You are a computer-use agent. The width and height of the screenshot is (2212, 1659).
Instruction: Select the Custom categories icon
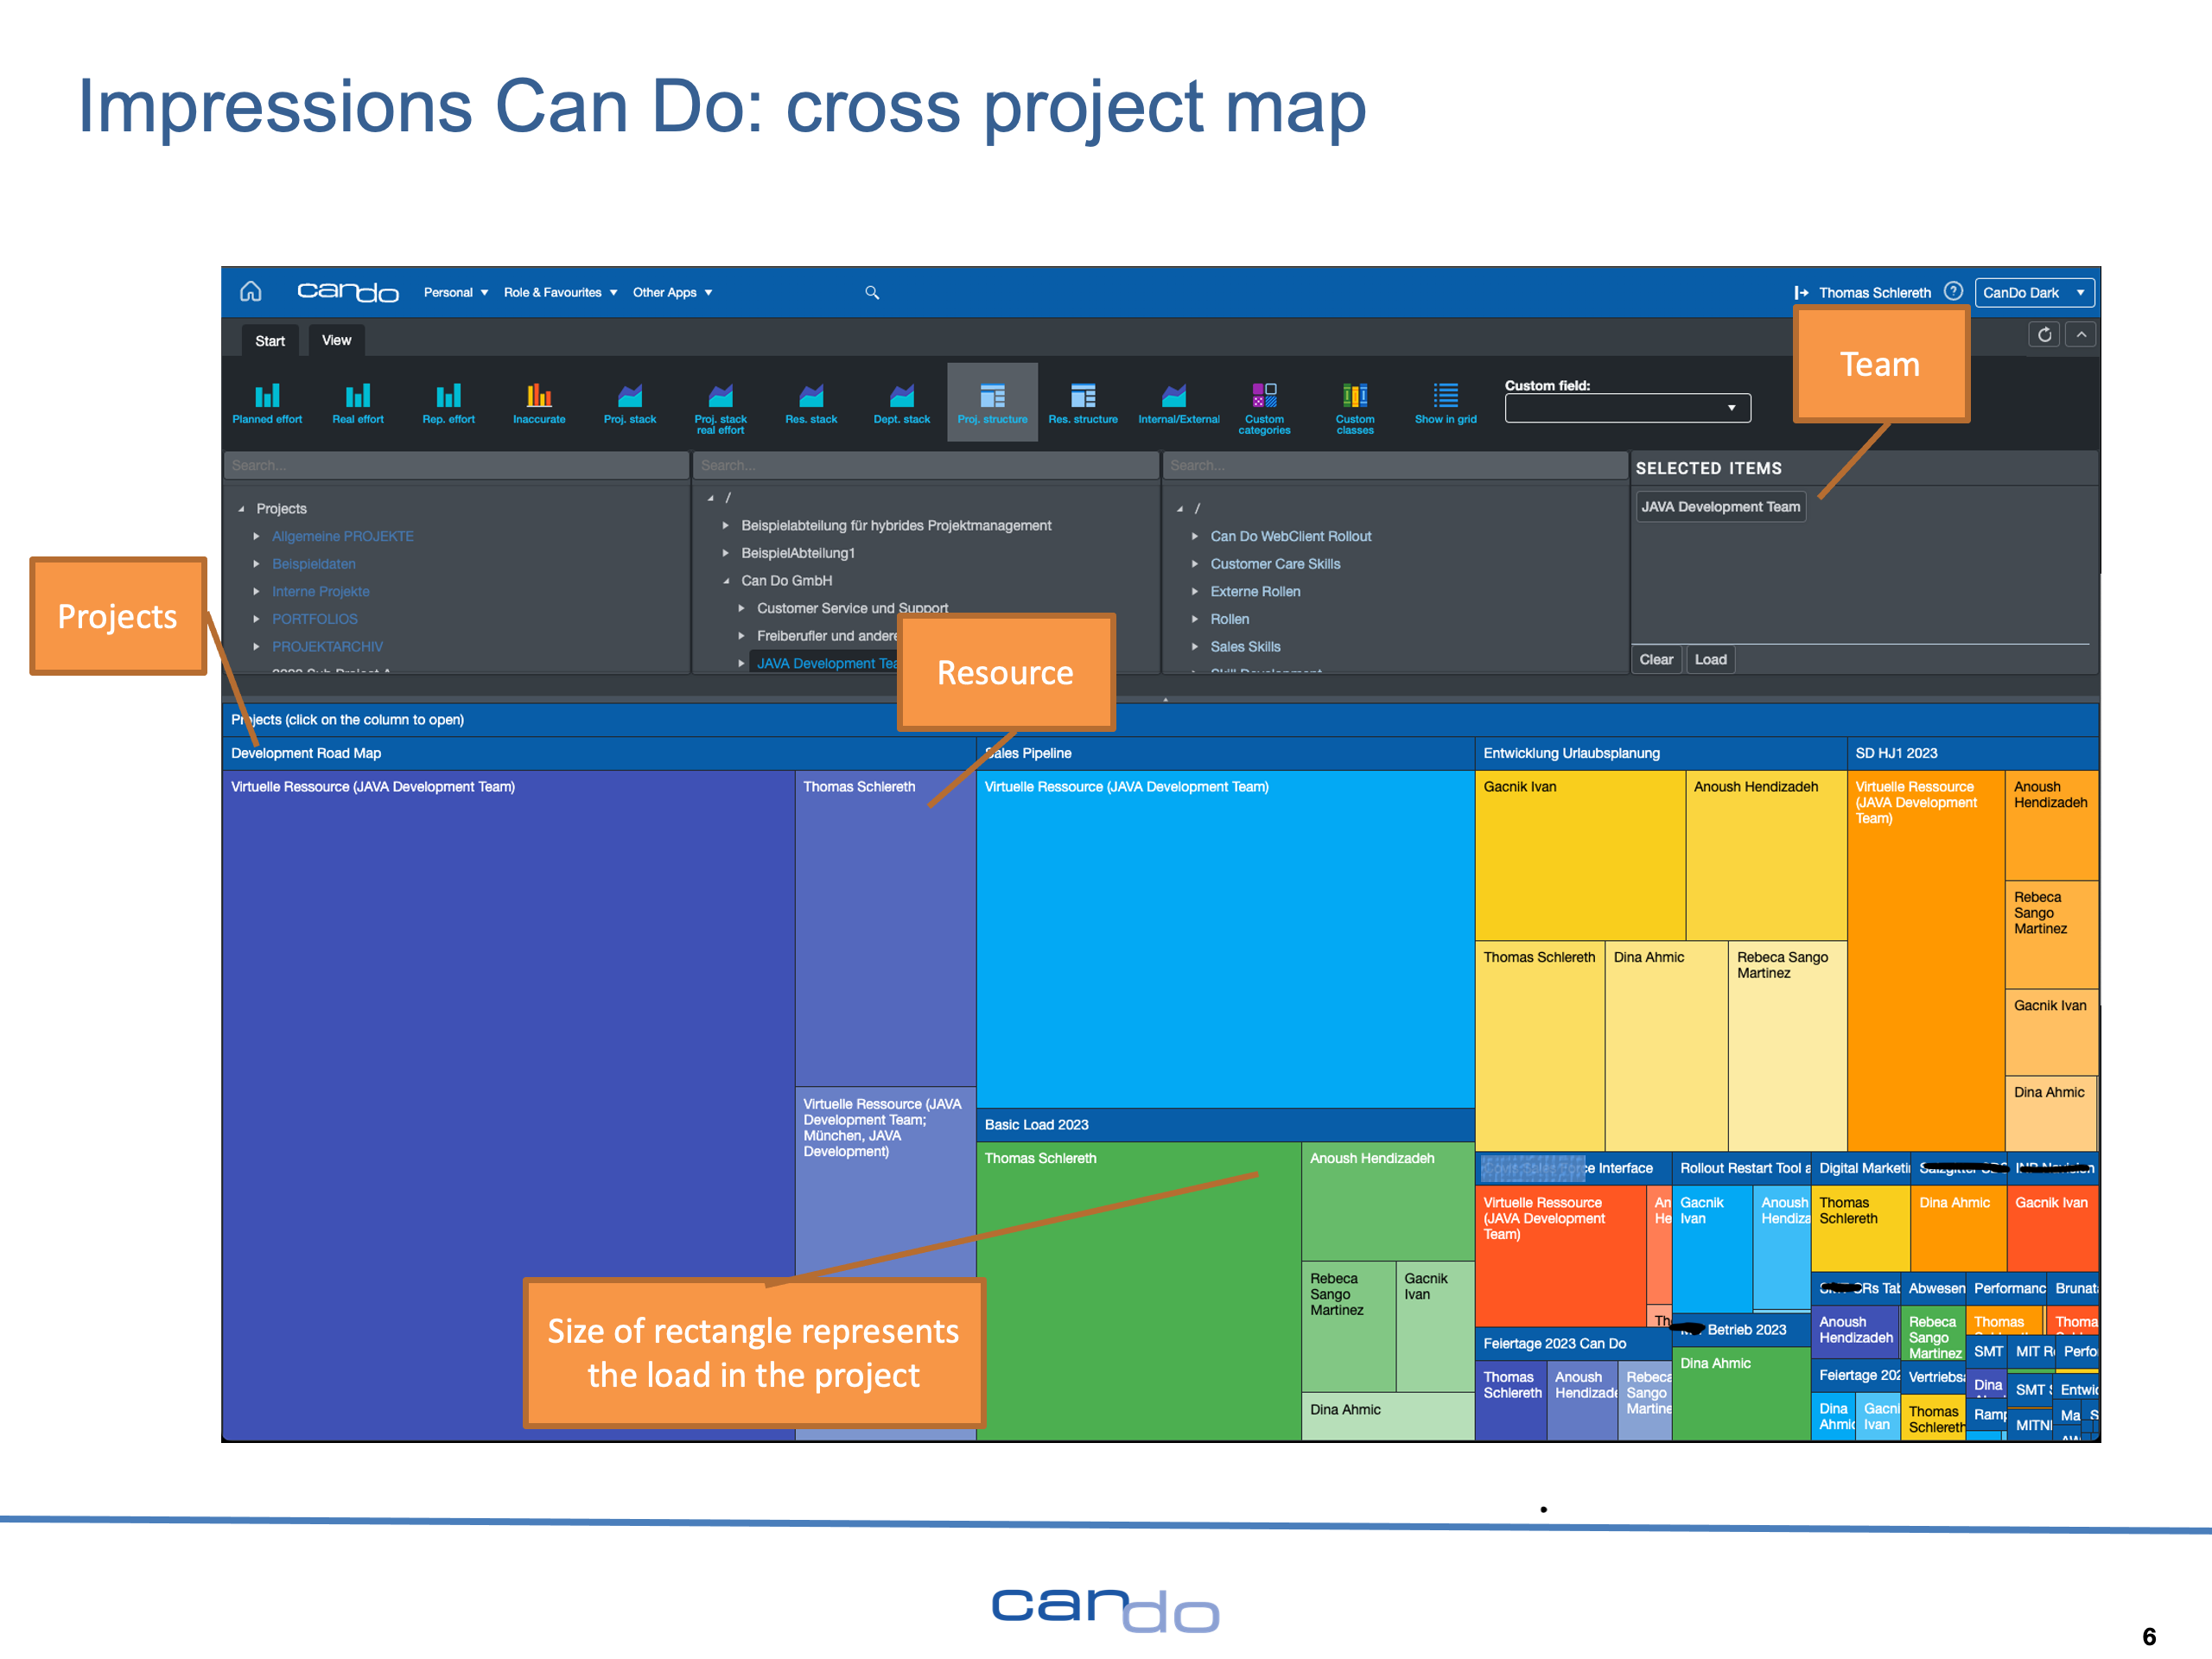pyautogui.click(x=1264, y=408)
